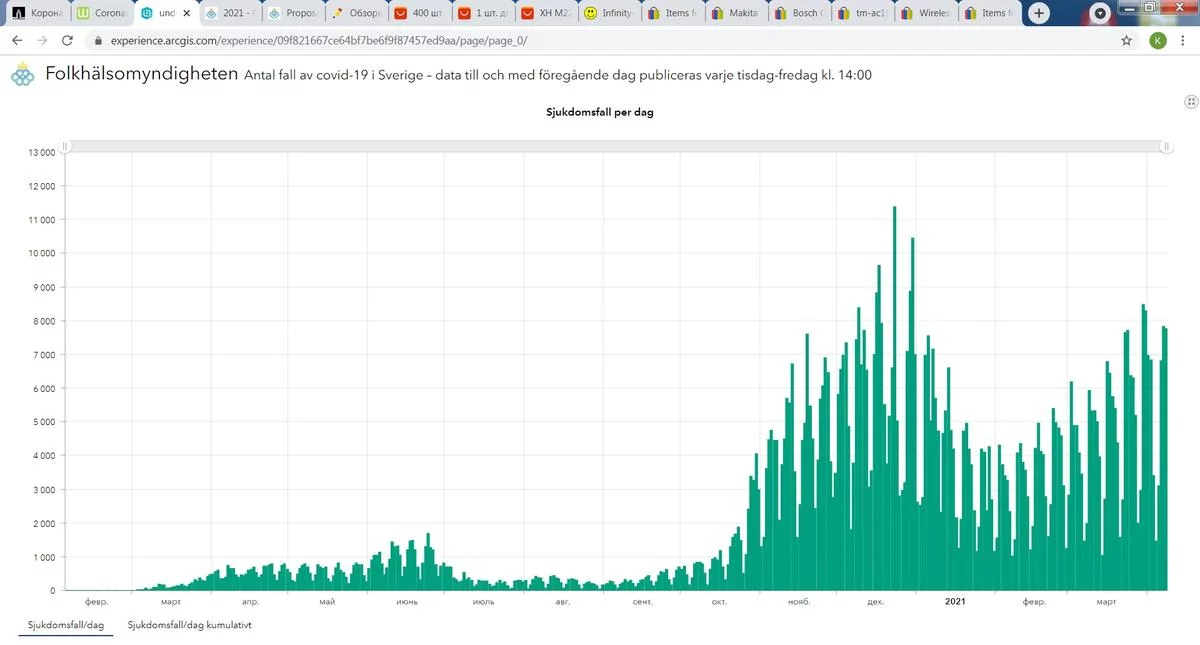Click the lock icon in address bar
Screen dimensions: 1200x645
click(97, 41)
